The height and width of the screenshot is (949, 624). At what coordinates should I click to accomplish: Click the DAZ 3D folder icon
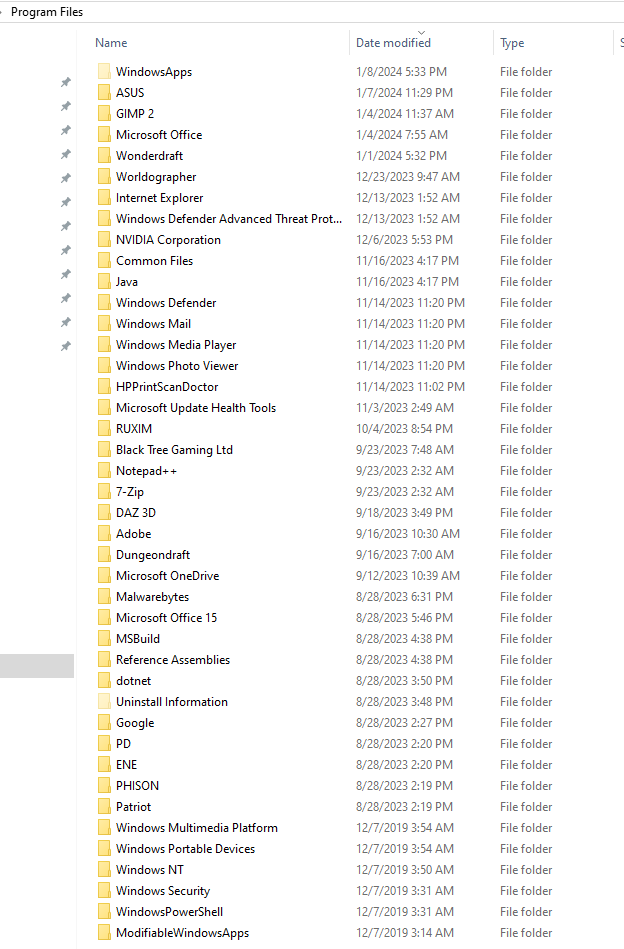[x=104, y=513]
